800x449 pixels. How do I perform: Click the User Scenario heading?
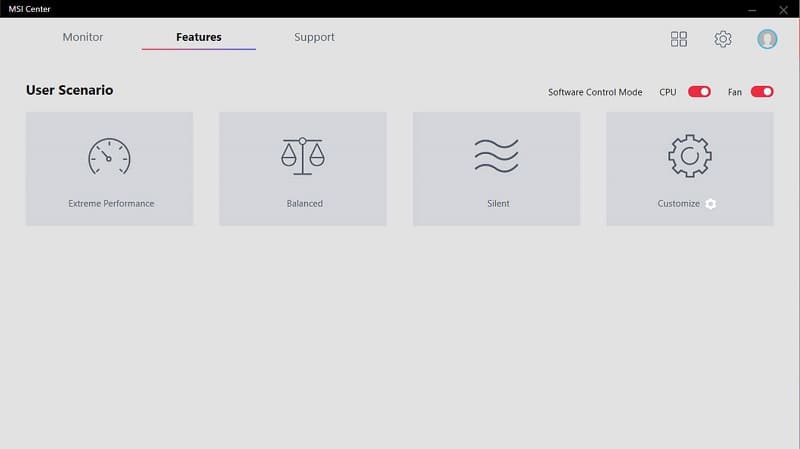69,90
